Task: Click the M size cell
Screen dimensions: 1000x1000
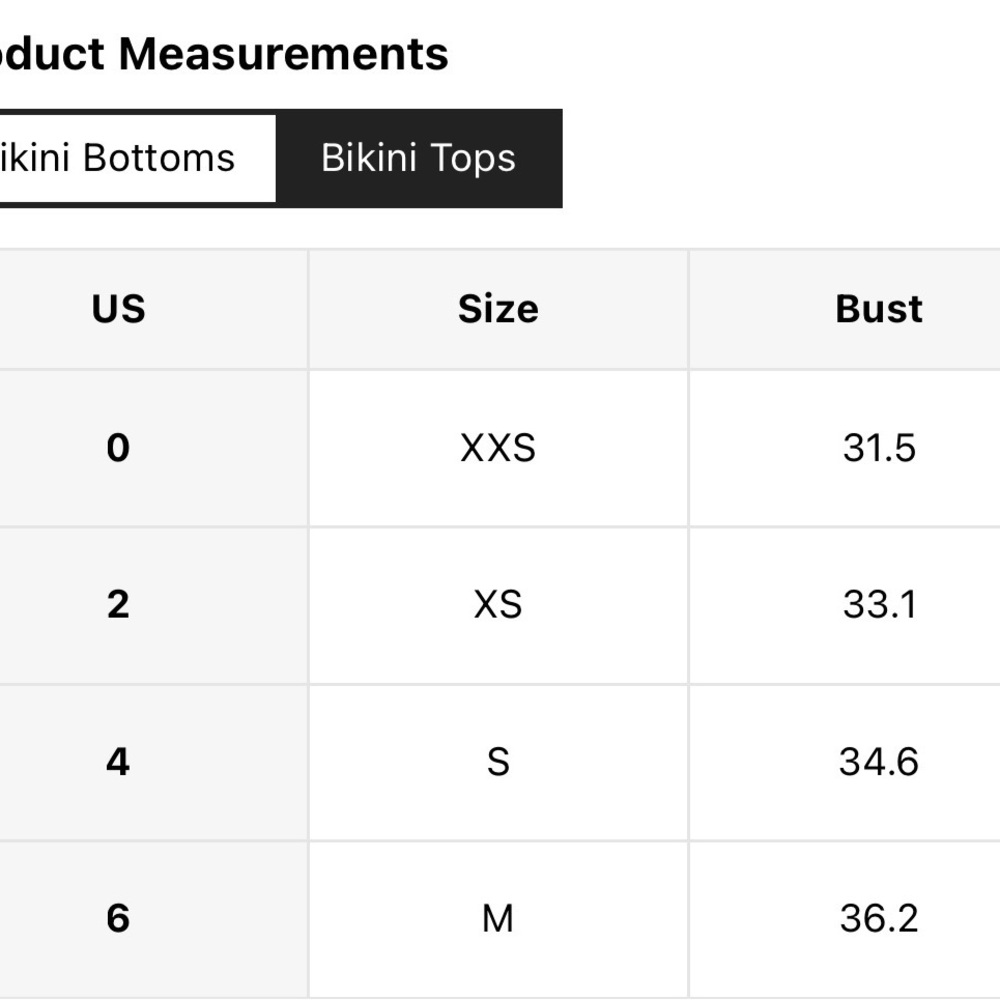Action: click(498, 919)
